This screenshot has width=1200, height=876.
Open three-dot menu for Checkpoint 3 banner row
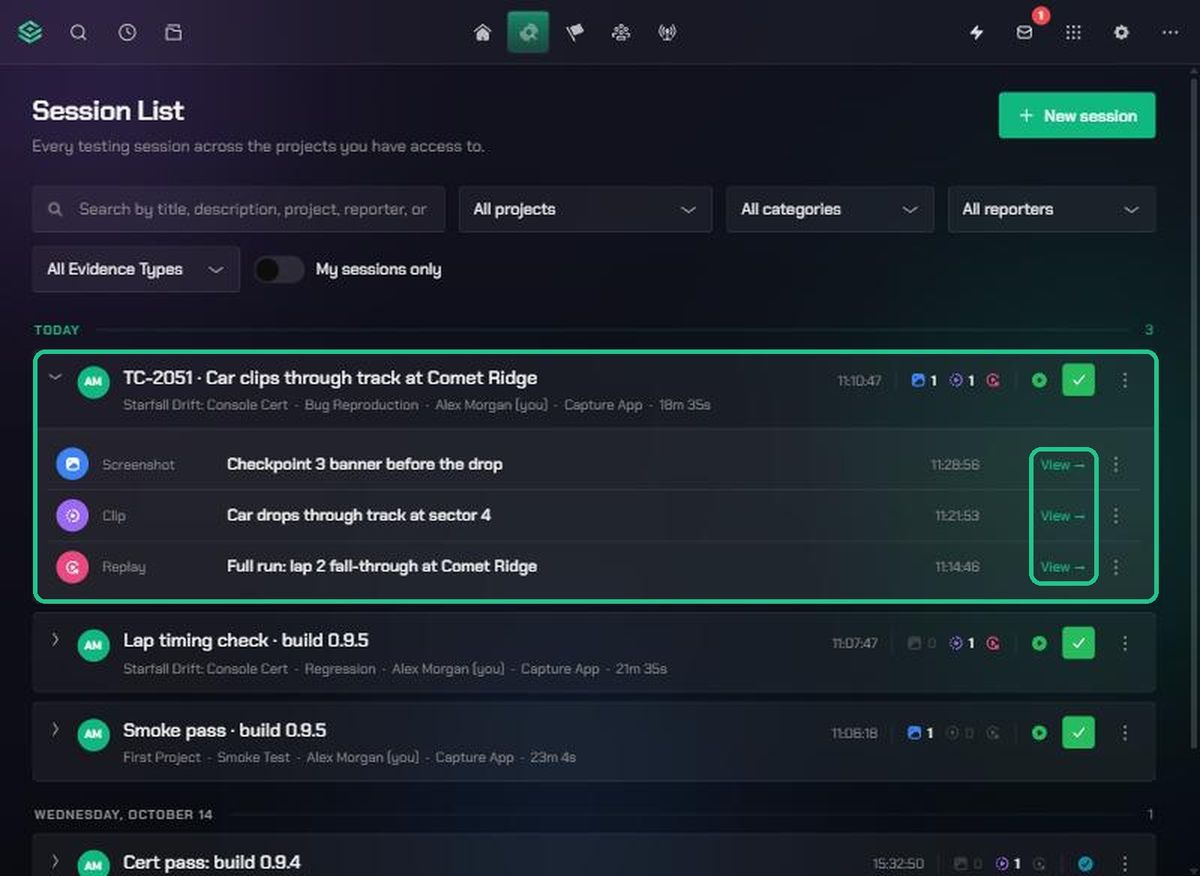[x=1116, y=465]
